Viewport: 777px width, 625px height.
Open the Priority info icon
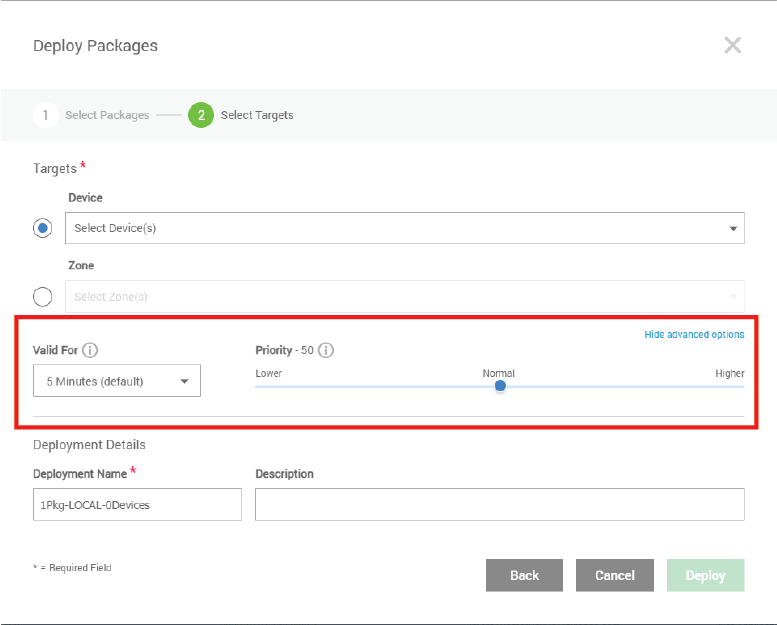point(326,350)
